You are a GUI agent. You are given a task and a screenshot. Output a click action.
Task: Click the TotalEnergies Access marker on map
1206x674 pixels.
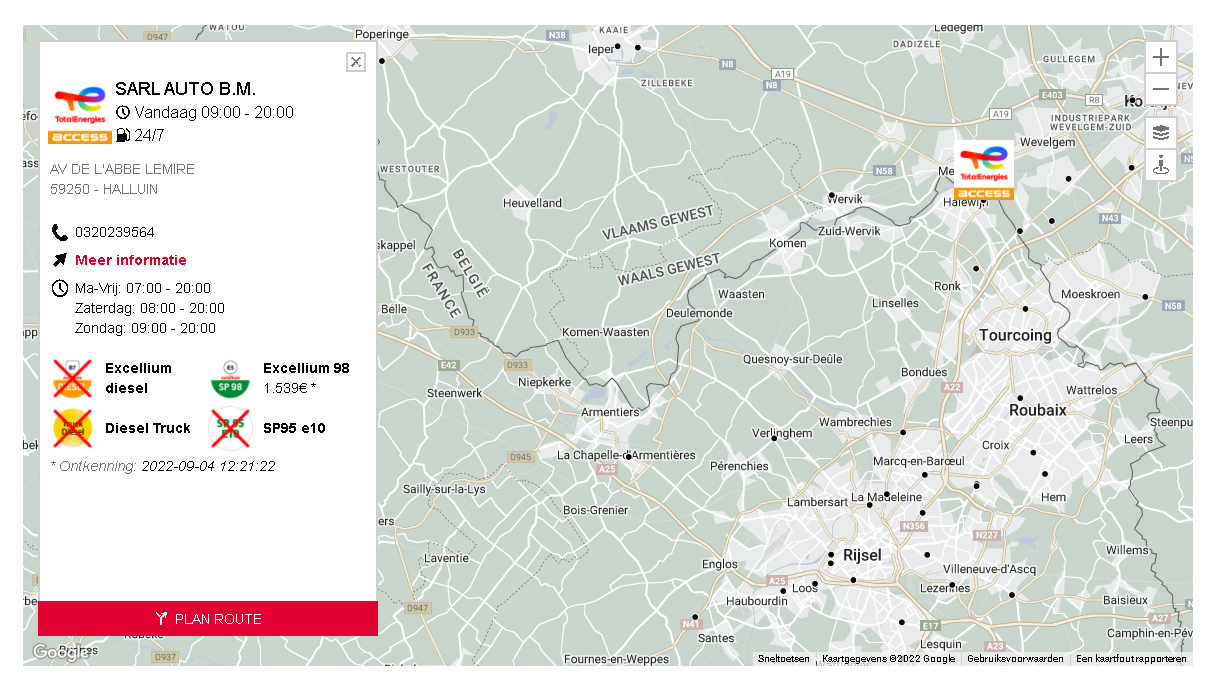coord(984,170)
